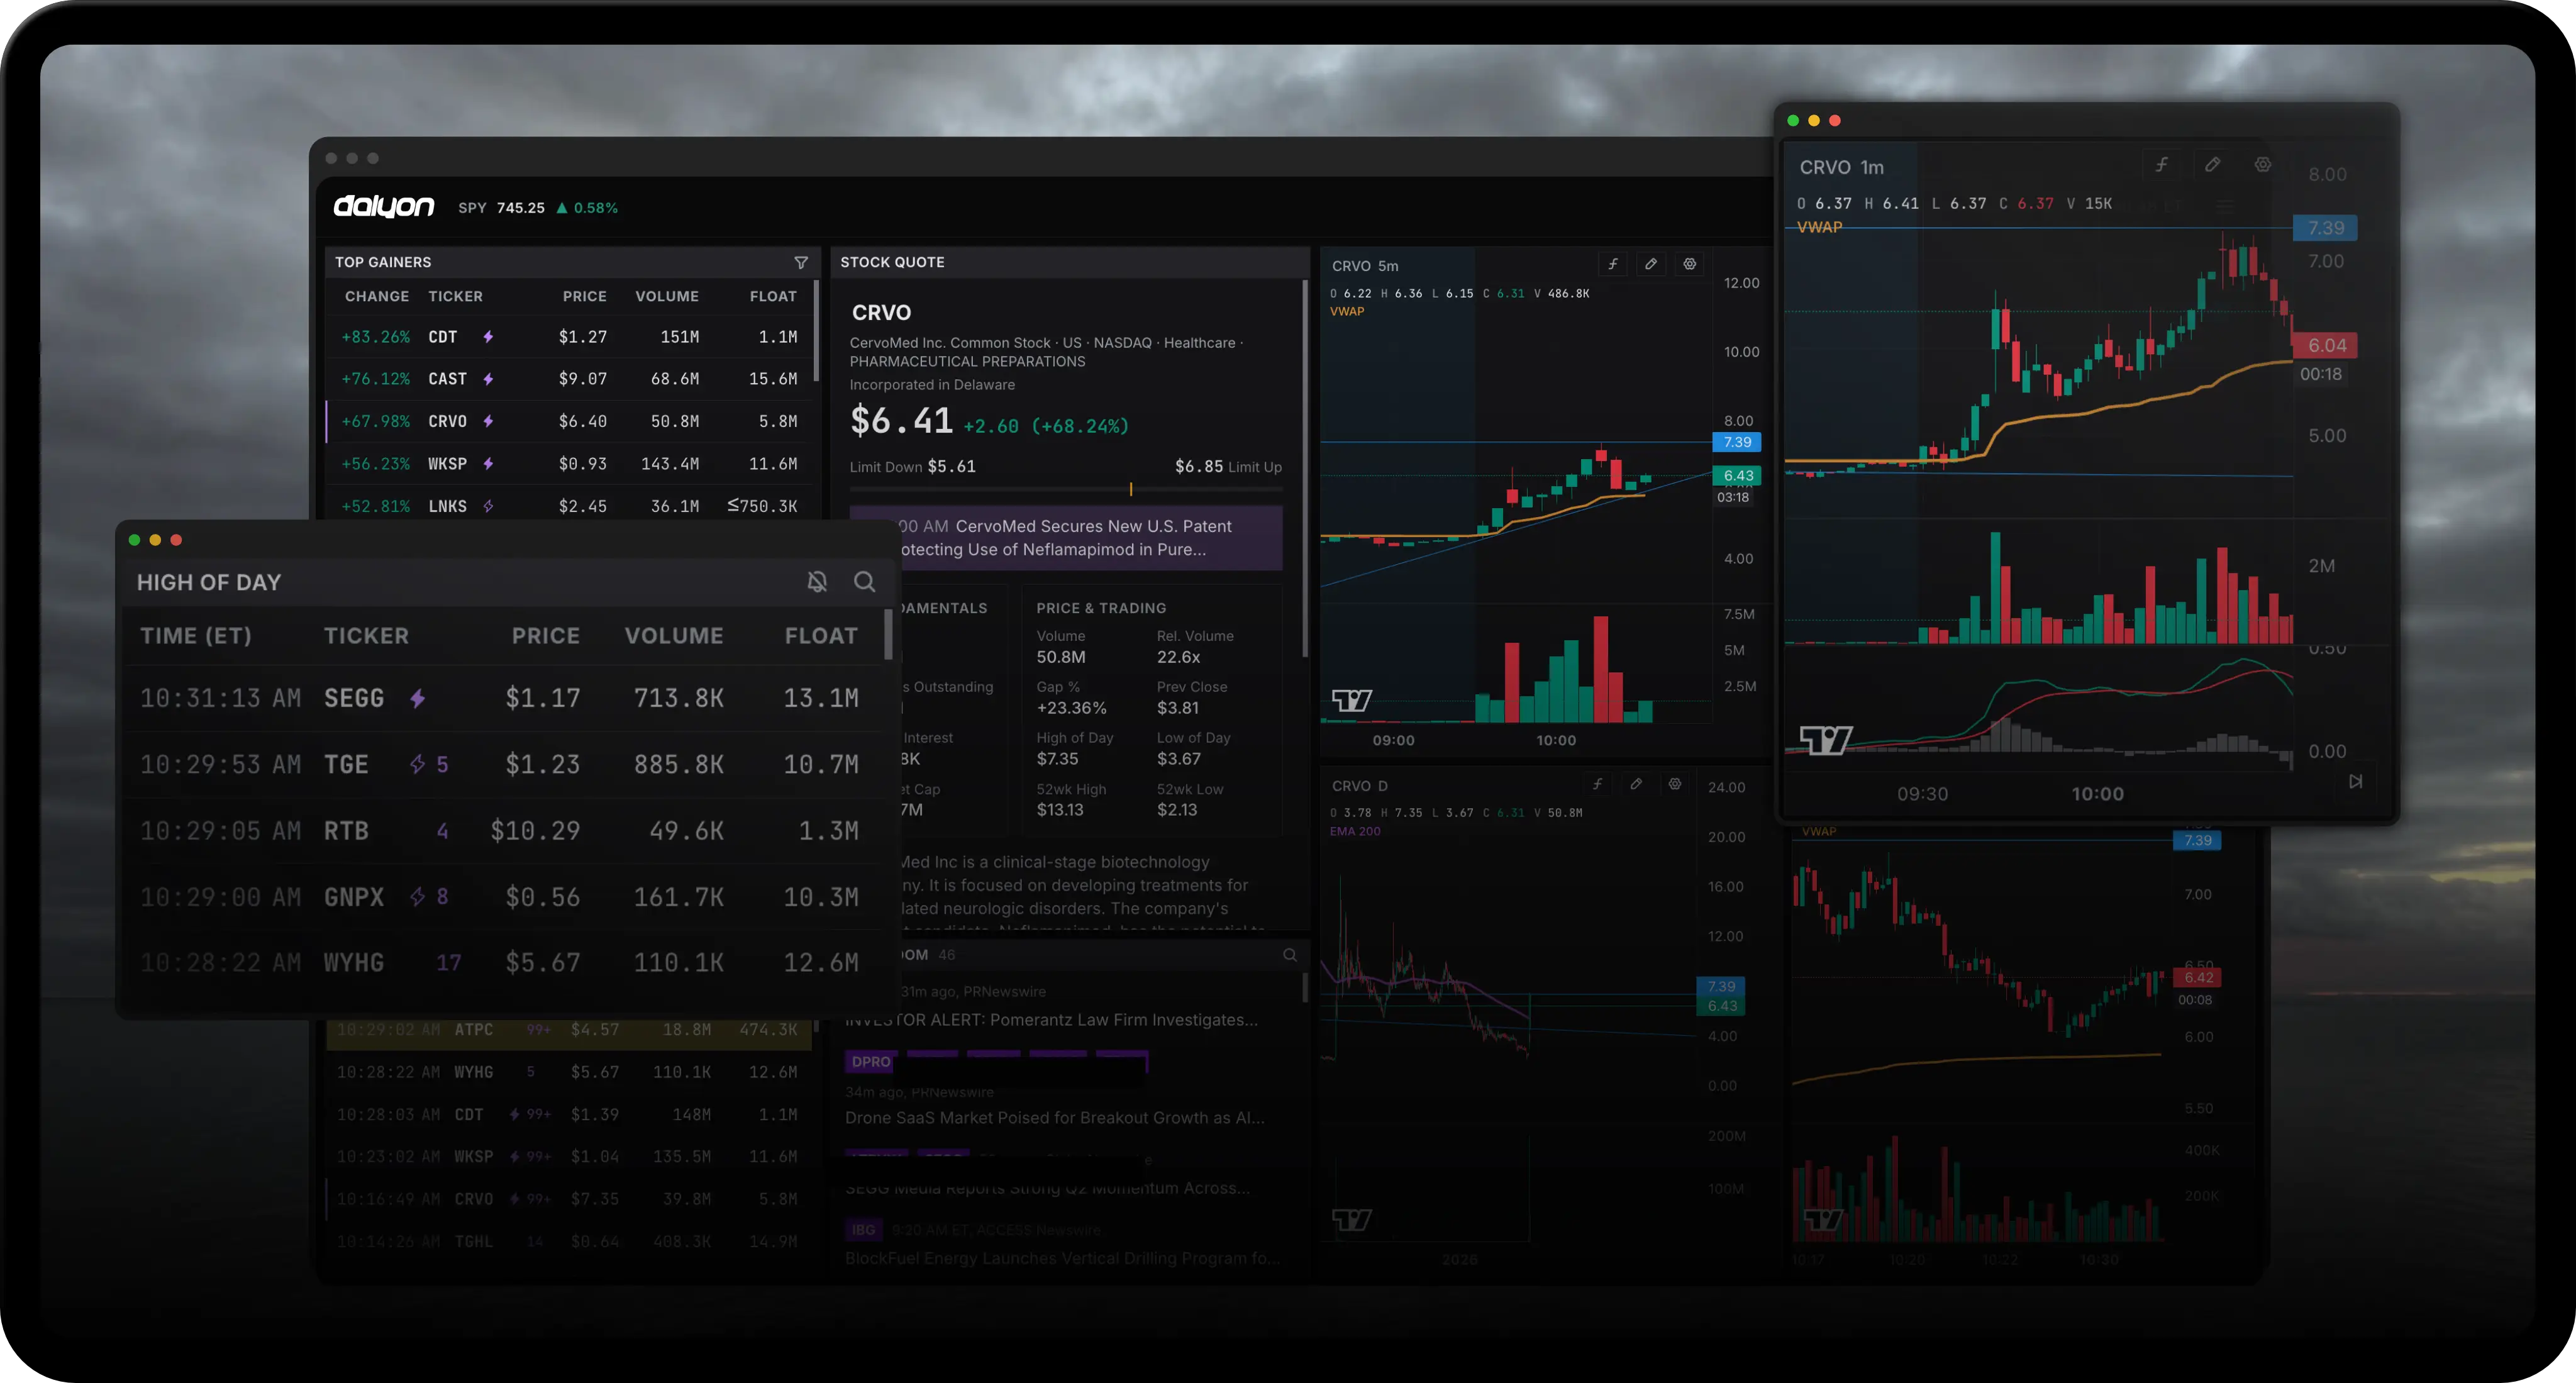
Task: Sort High of Day by PRICE header
Action: (x=545, y=635)
